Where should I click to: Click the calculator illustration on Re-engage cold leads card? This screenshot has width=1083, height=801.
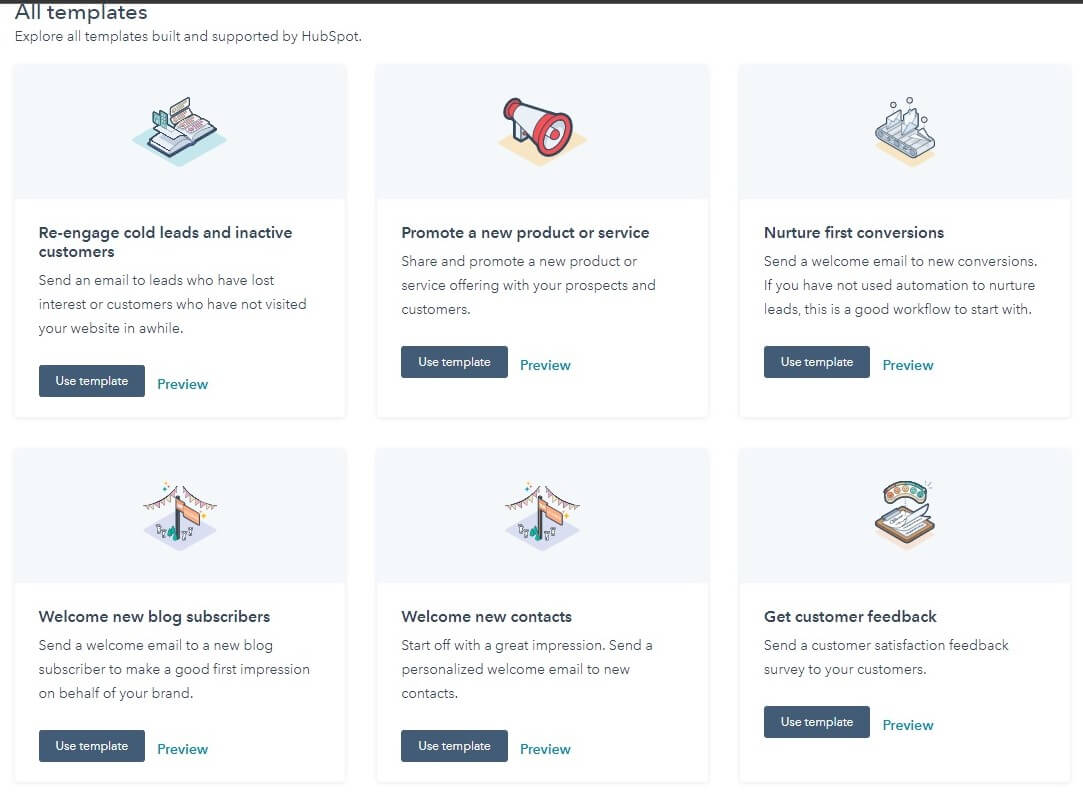(179, 129)
